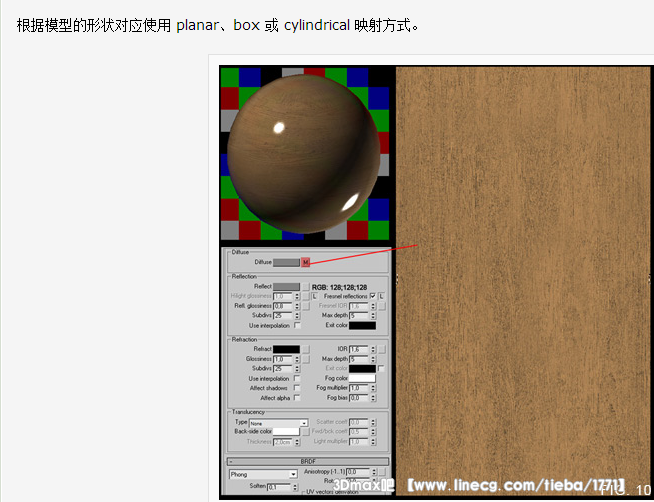Click the Soften value field
The image size is (654, 502).
click(x=279, y=487)
